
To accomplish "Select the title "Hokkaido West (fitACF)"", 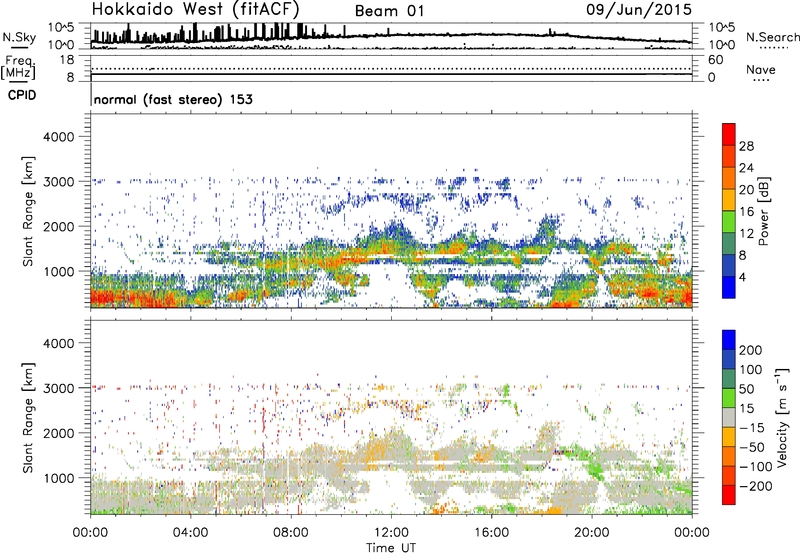I will (195, 9).
